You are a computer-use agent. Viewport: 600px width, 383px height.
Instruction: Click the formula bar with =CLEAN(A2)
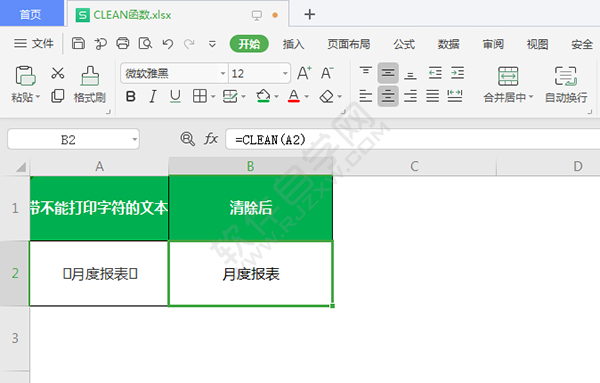[412, 139]
